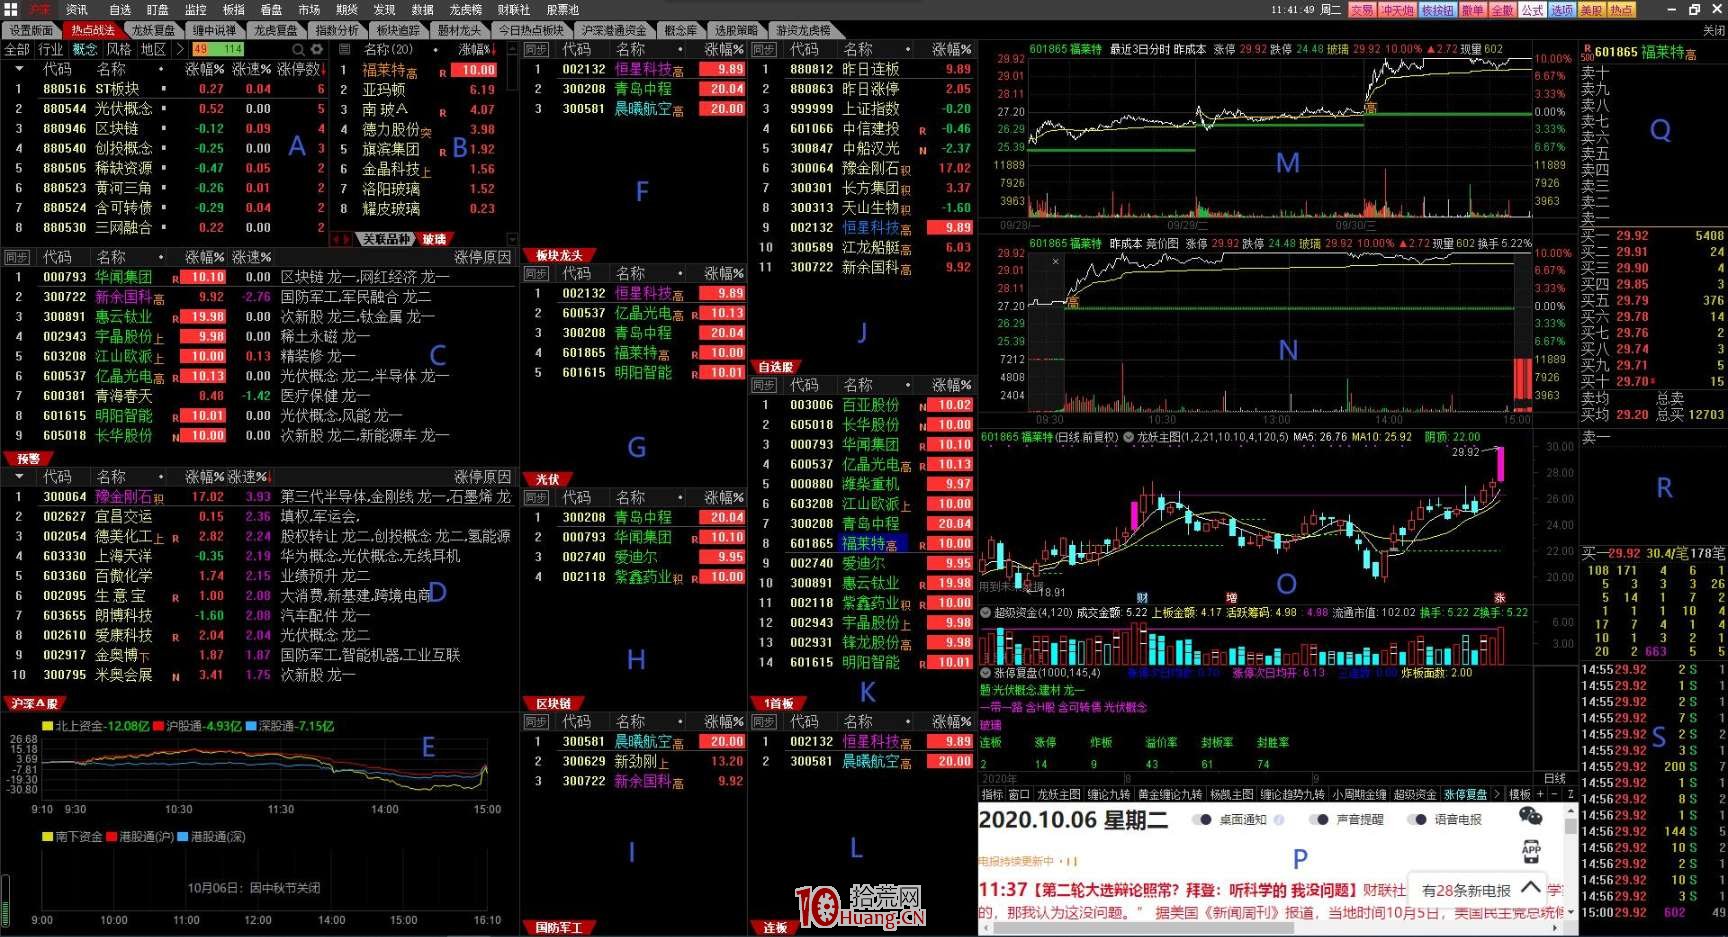Click the 超级资金 indicator dropdown circle icon
1728x937 pixels.
986,612
